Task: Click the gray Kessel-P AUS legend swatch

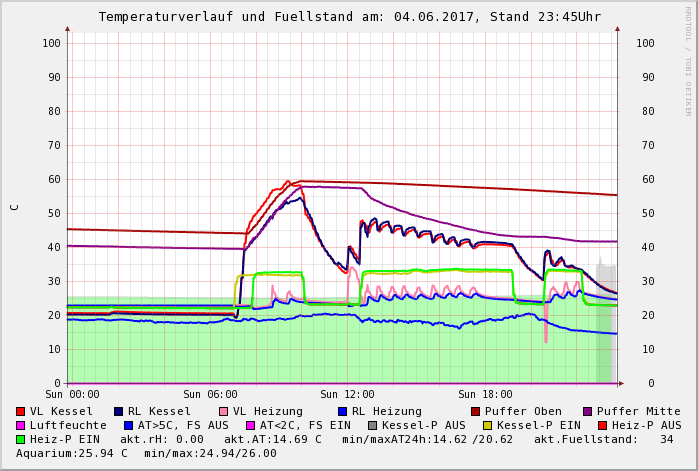Action: pyautogui.click(x=372, y=425)
